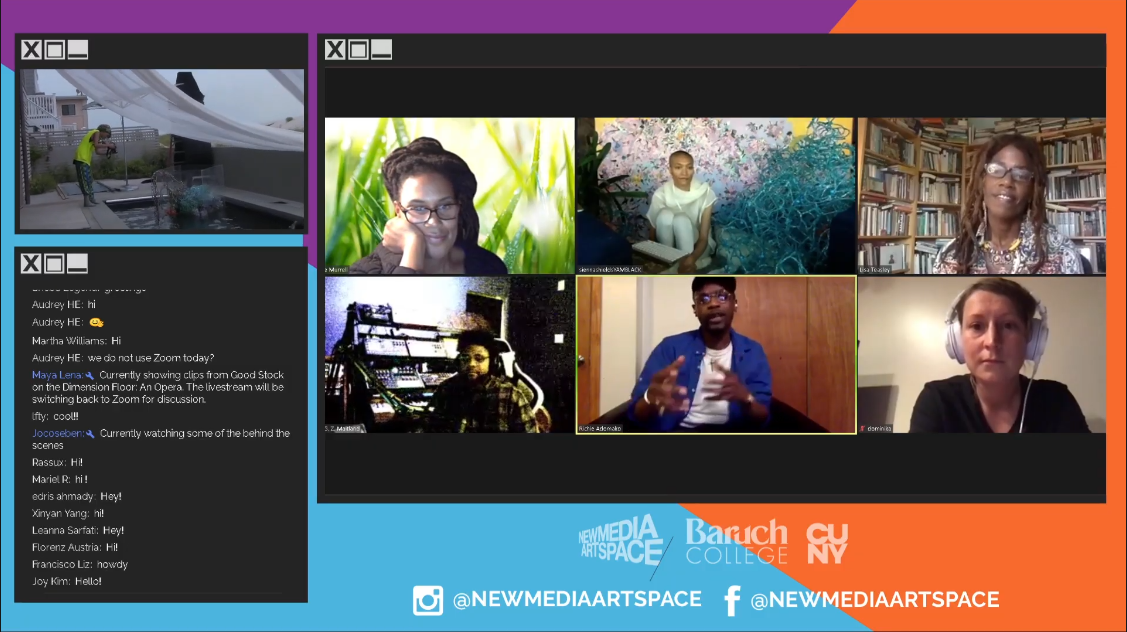Click the Instagram logo icon
This screenshot has height=632, width=1127.
[x=428, y=600]
